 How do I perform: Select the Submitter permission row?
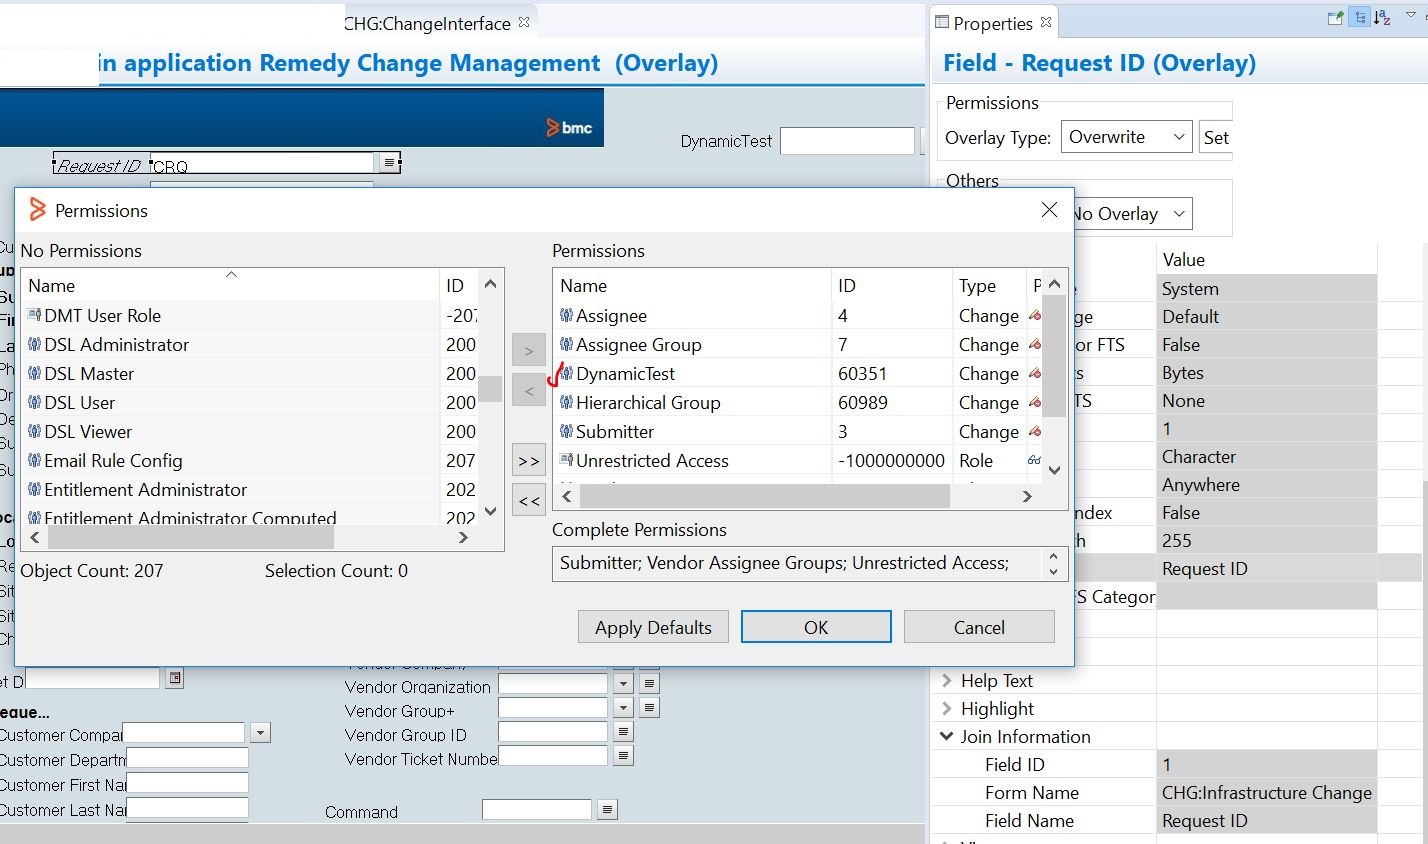[798, 431]
